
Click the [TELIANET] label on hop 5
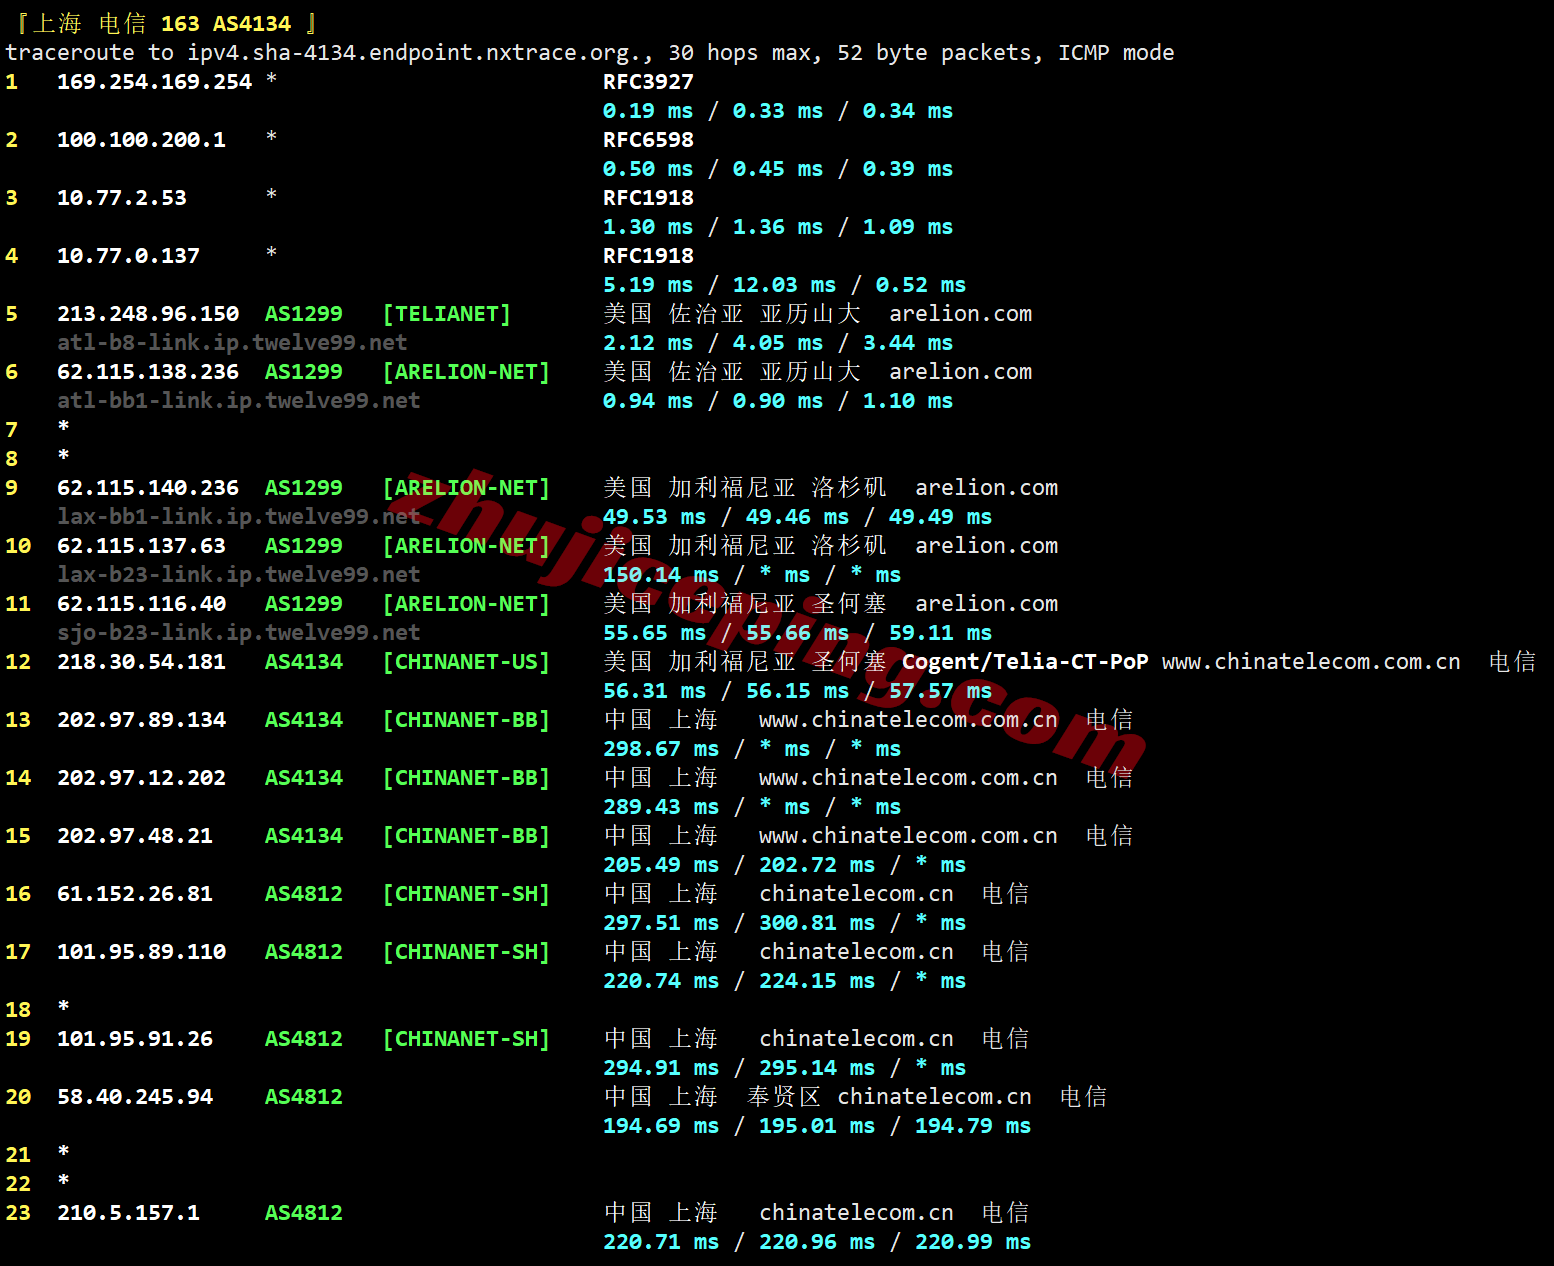coord(447,314)
